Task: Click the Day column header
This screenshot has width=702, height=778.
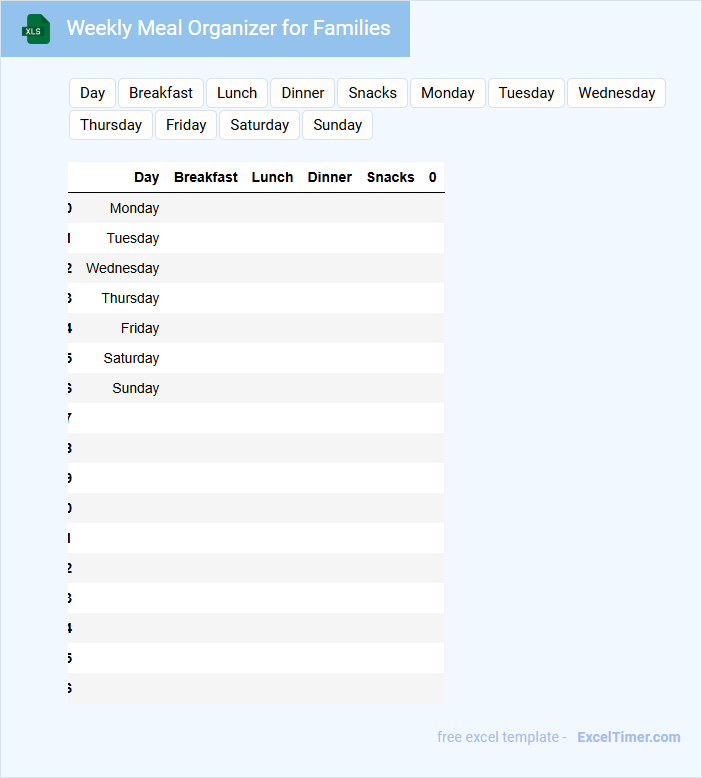Action: 146,177
